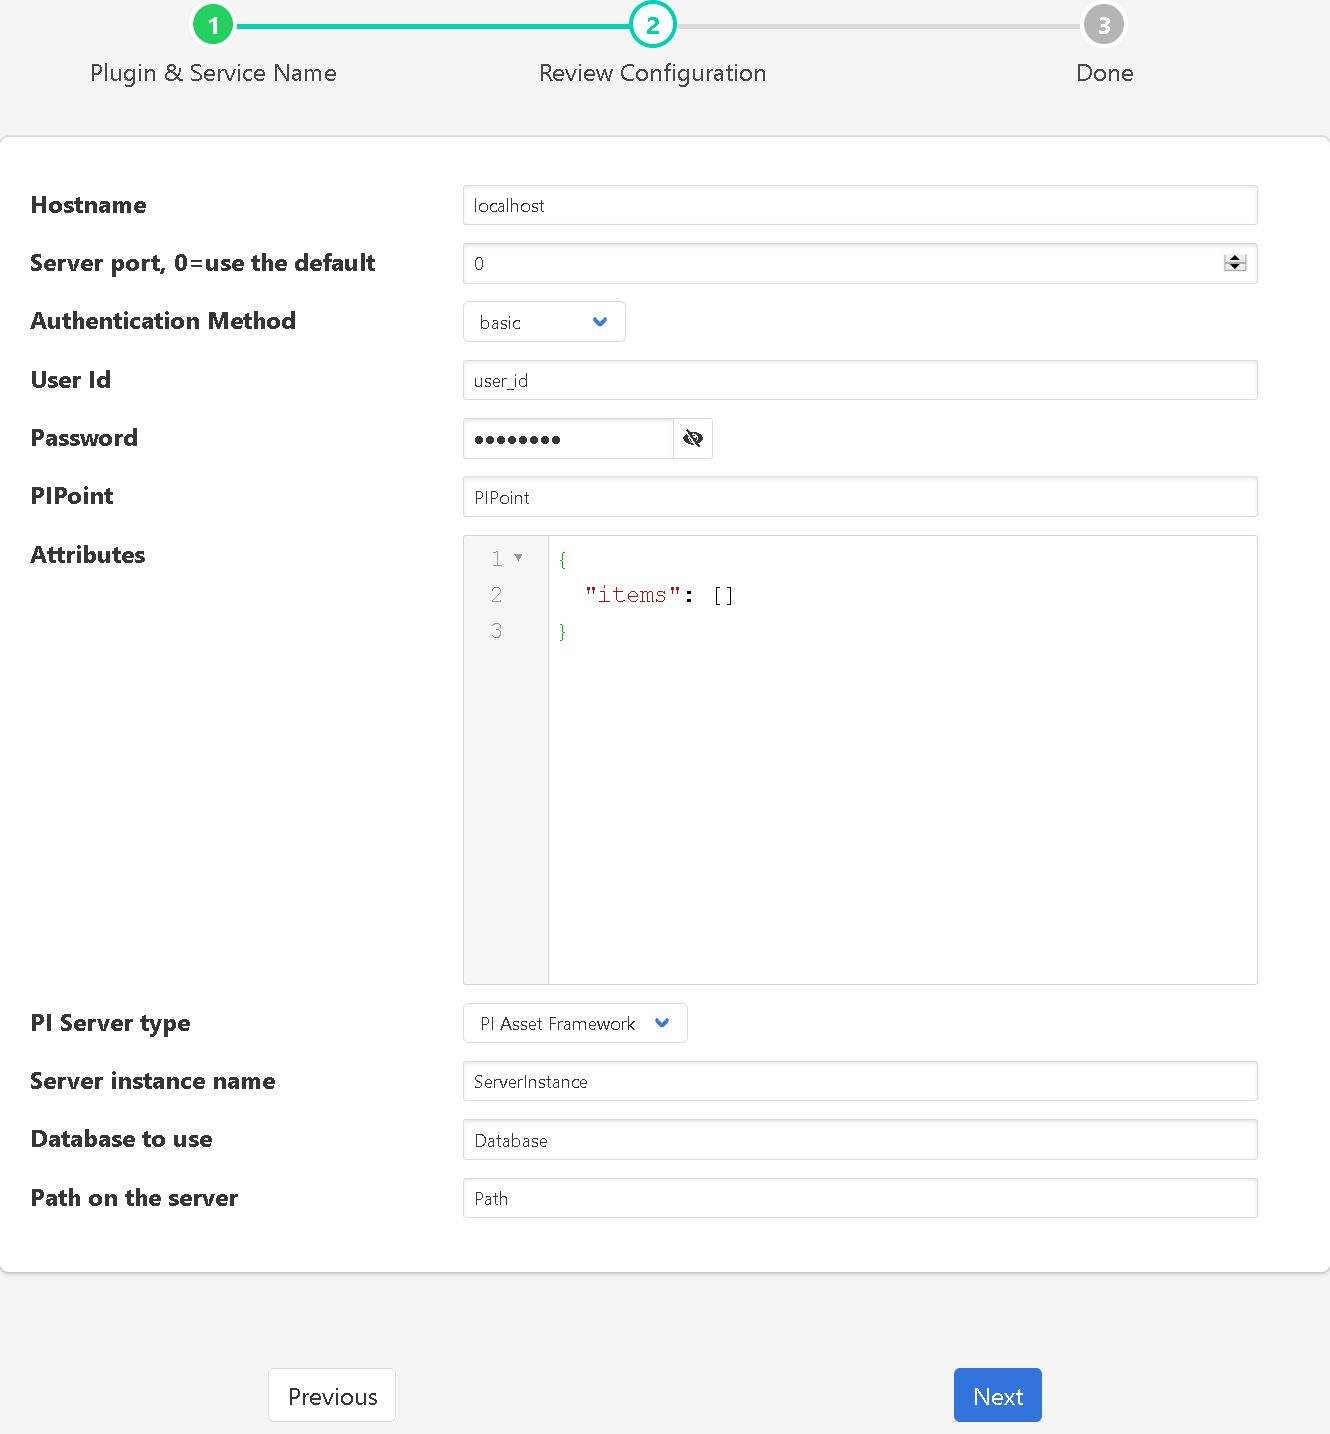Viewport: 1330px width, 1434px height.
Task: Open the PI Server type dropdown
Action: pyautogui.click(x=575, y=1023)
